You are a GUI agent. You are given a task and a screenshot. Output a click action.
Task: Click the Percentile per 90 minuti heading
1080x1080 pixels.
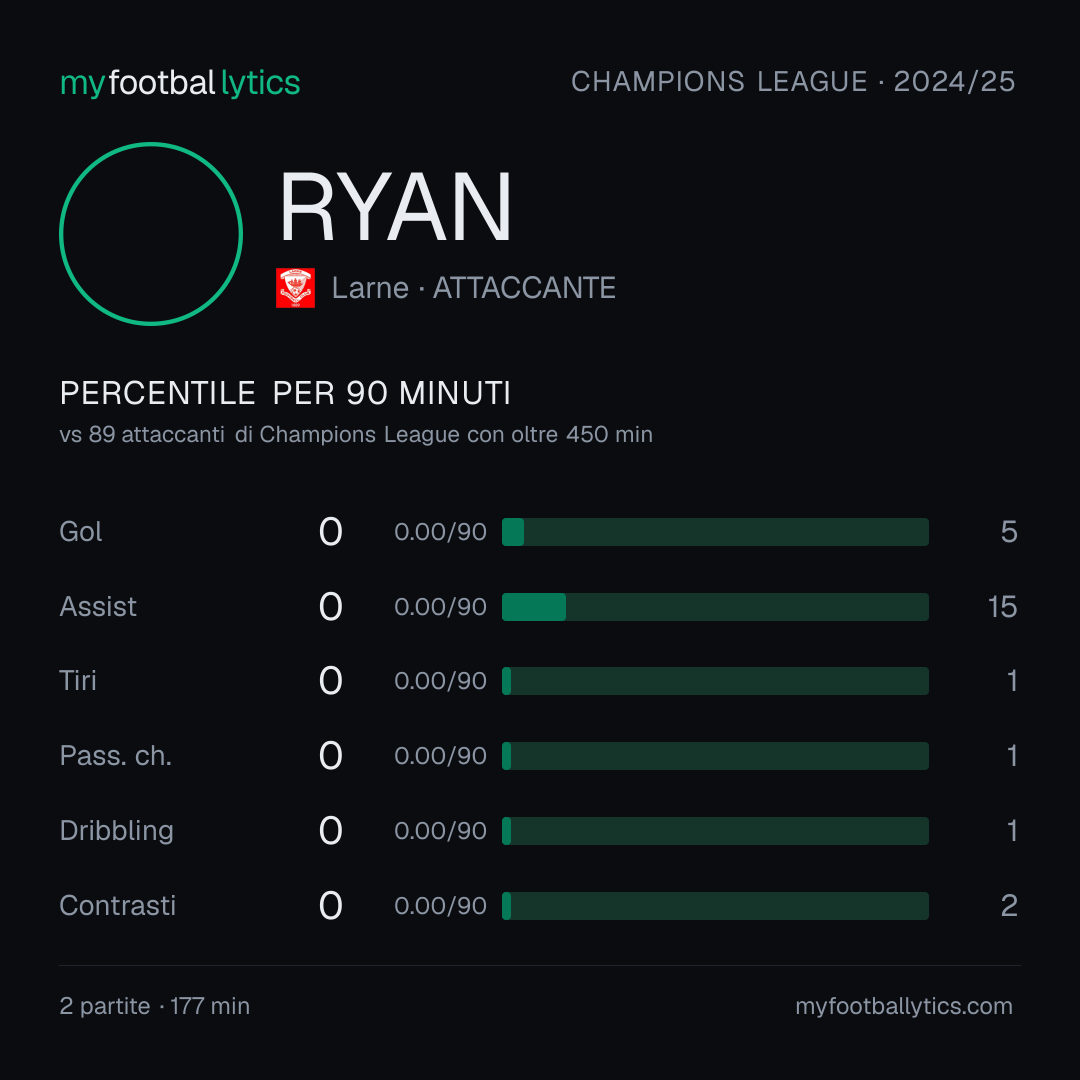(285, 393)
